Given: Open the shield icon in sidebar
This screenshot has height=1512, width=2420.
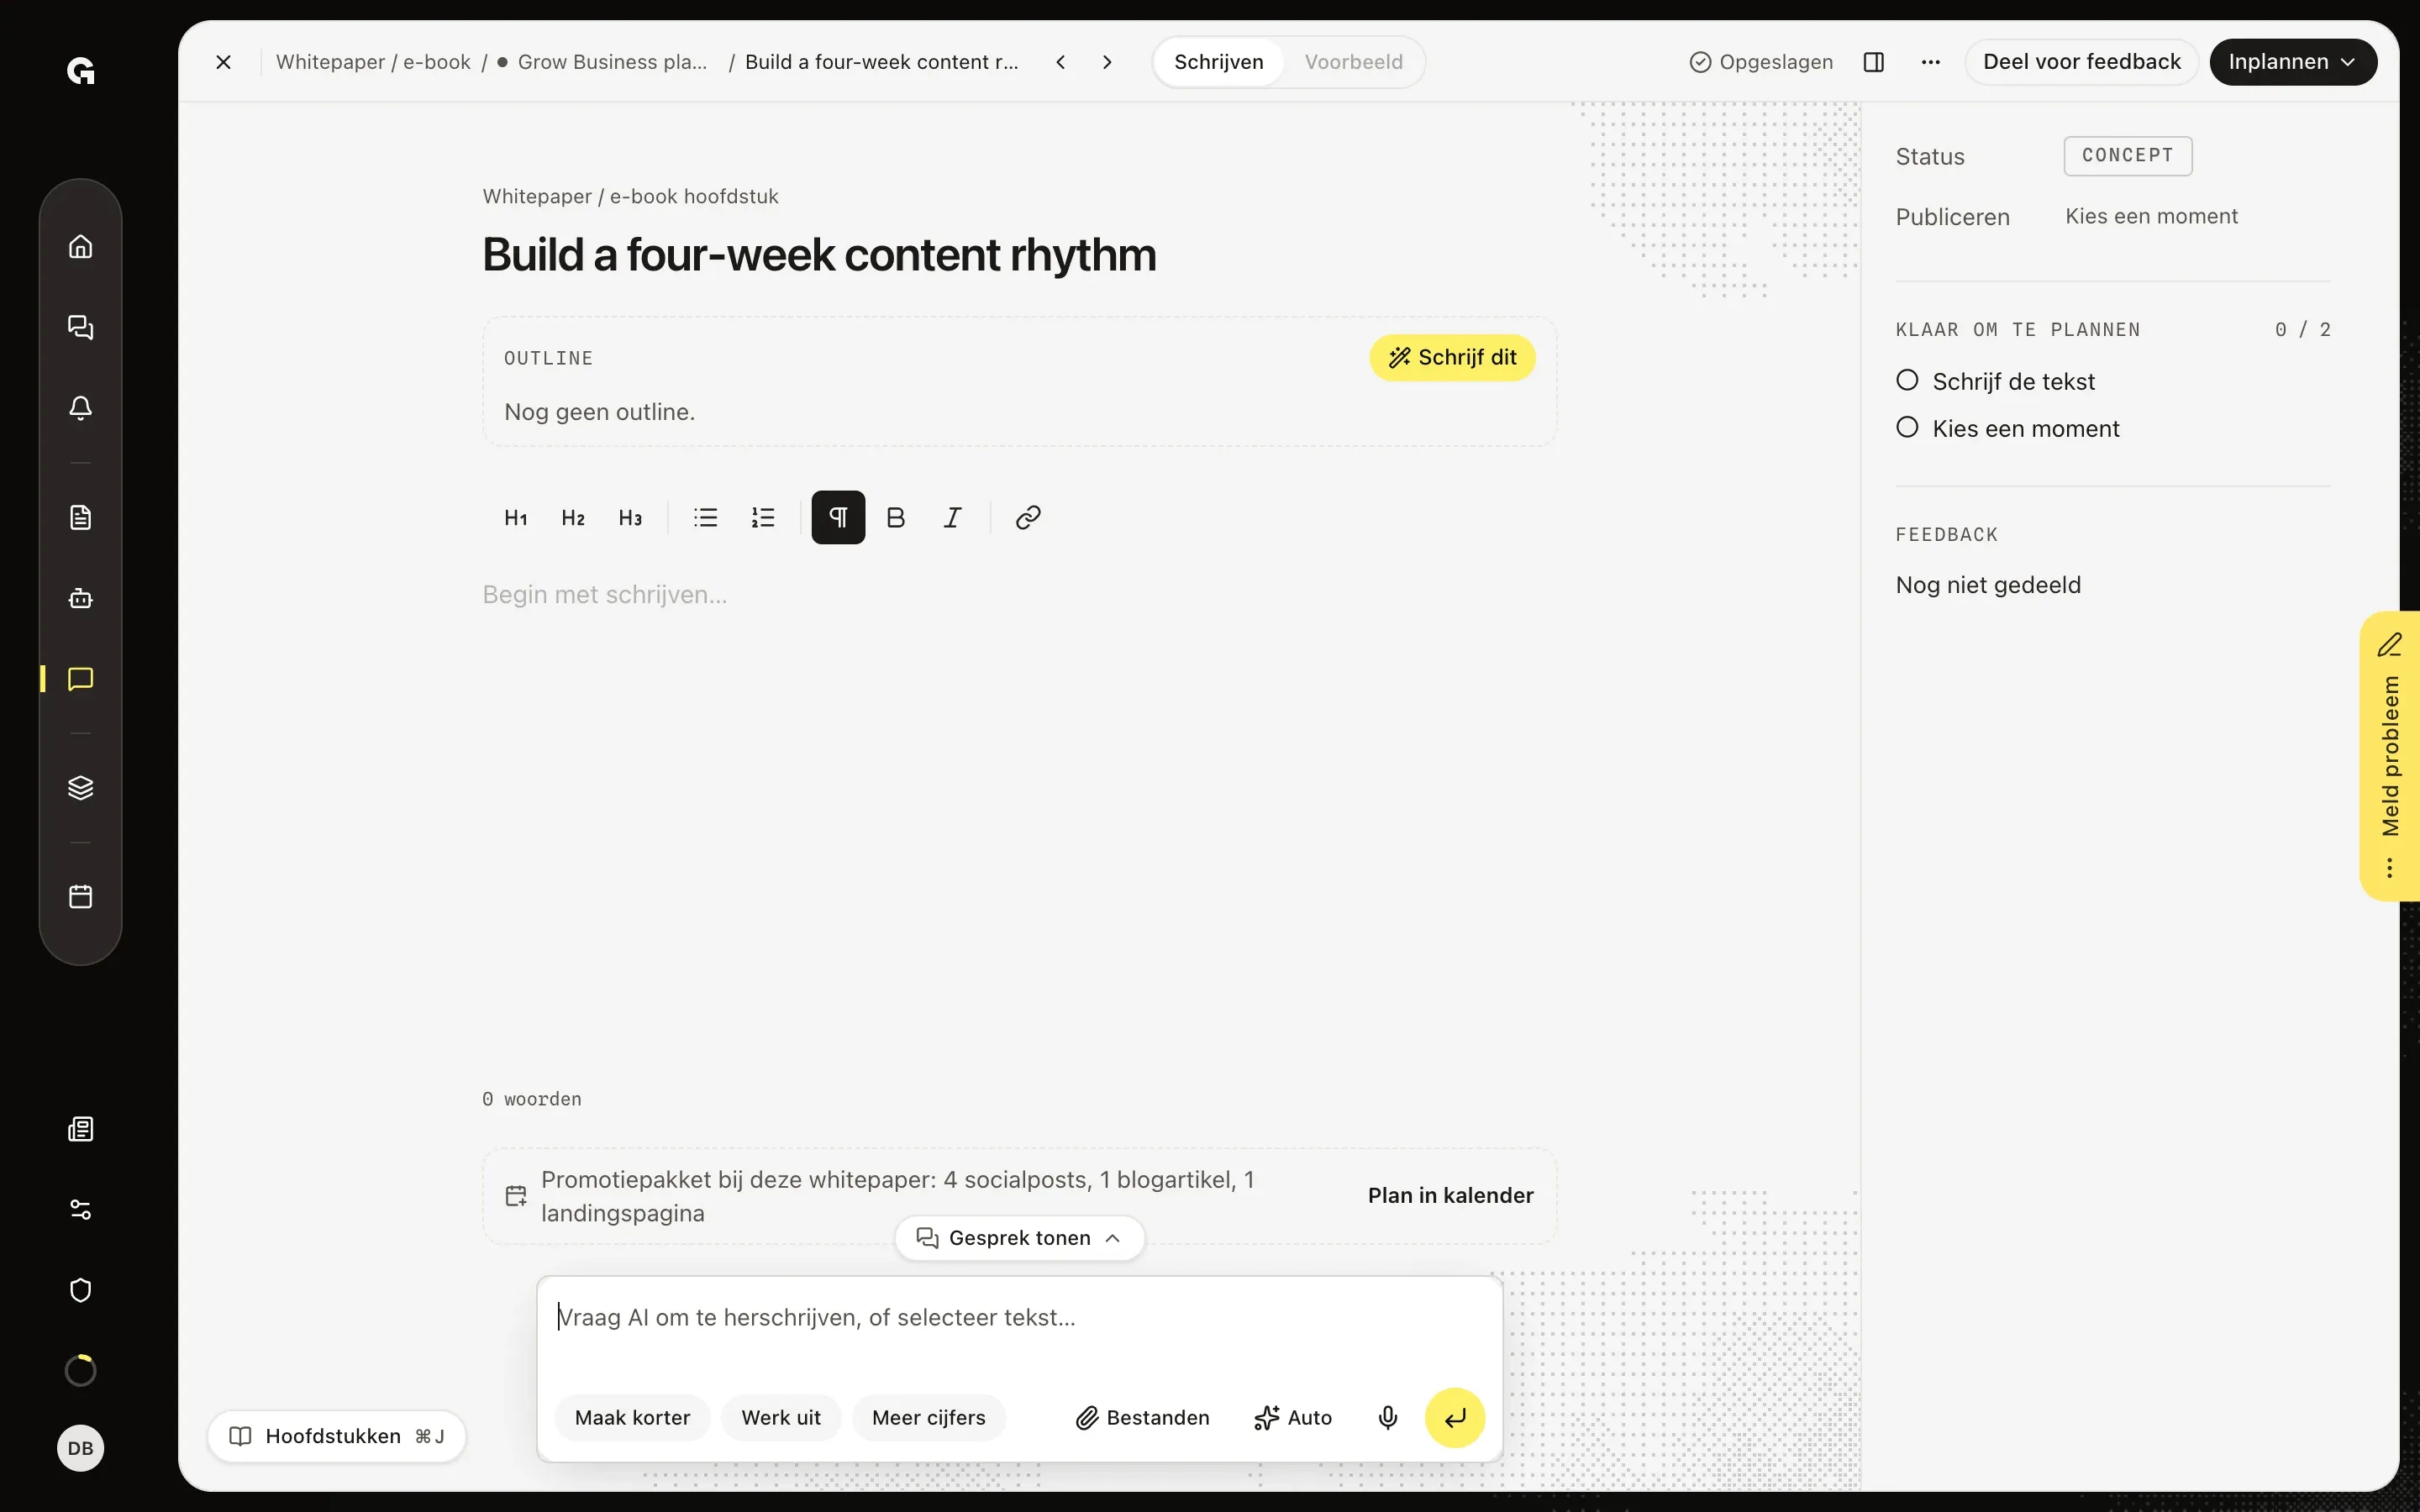Looking at the screenshot, I should pos(80,1290).
